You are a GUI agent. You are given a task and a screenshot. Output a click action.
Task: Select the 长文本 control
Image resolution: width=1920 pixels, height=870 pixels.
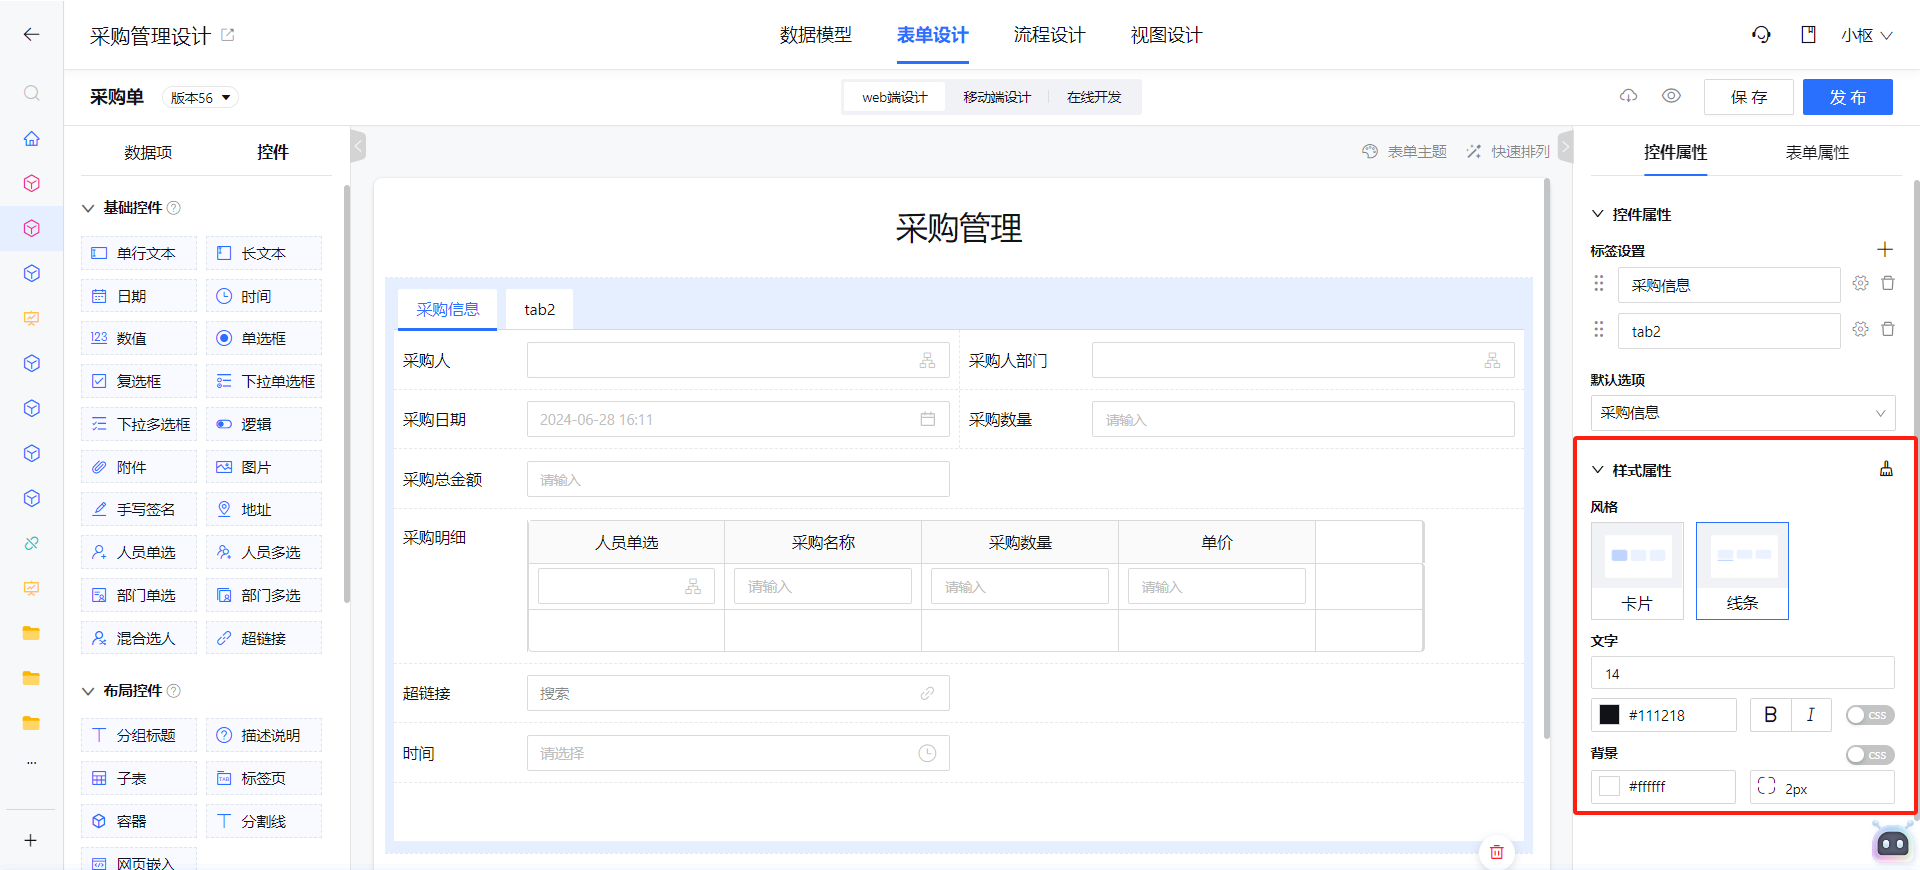tap(264, 253)
